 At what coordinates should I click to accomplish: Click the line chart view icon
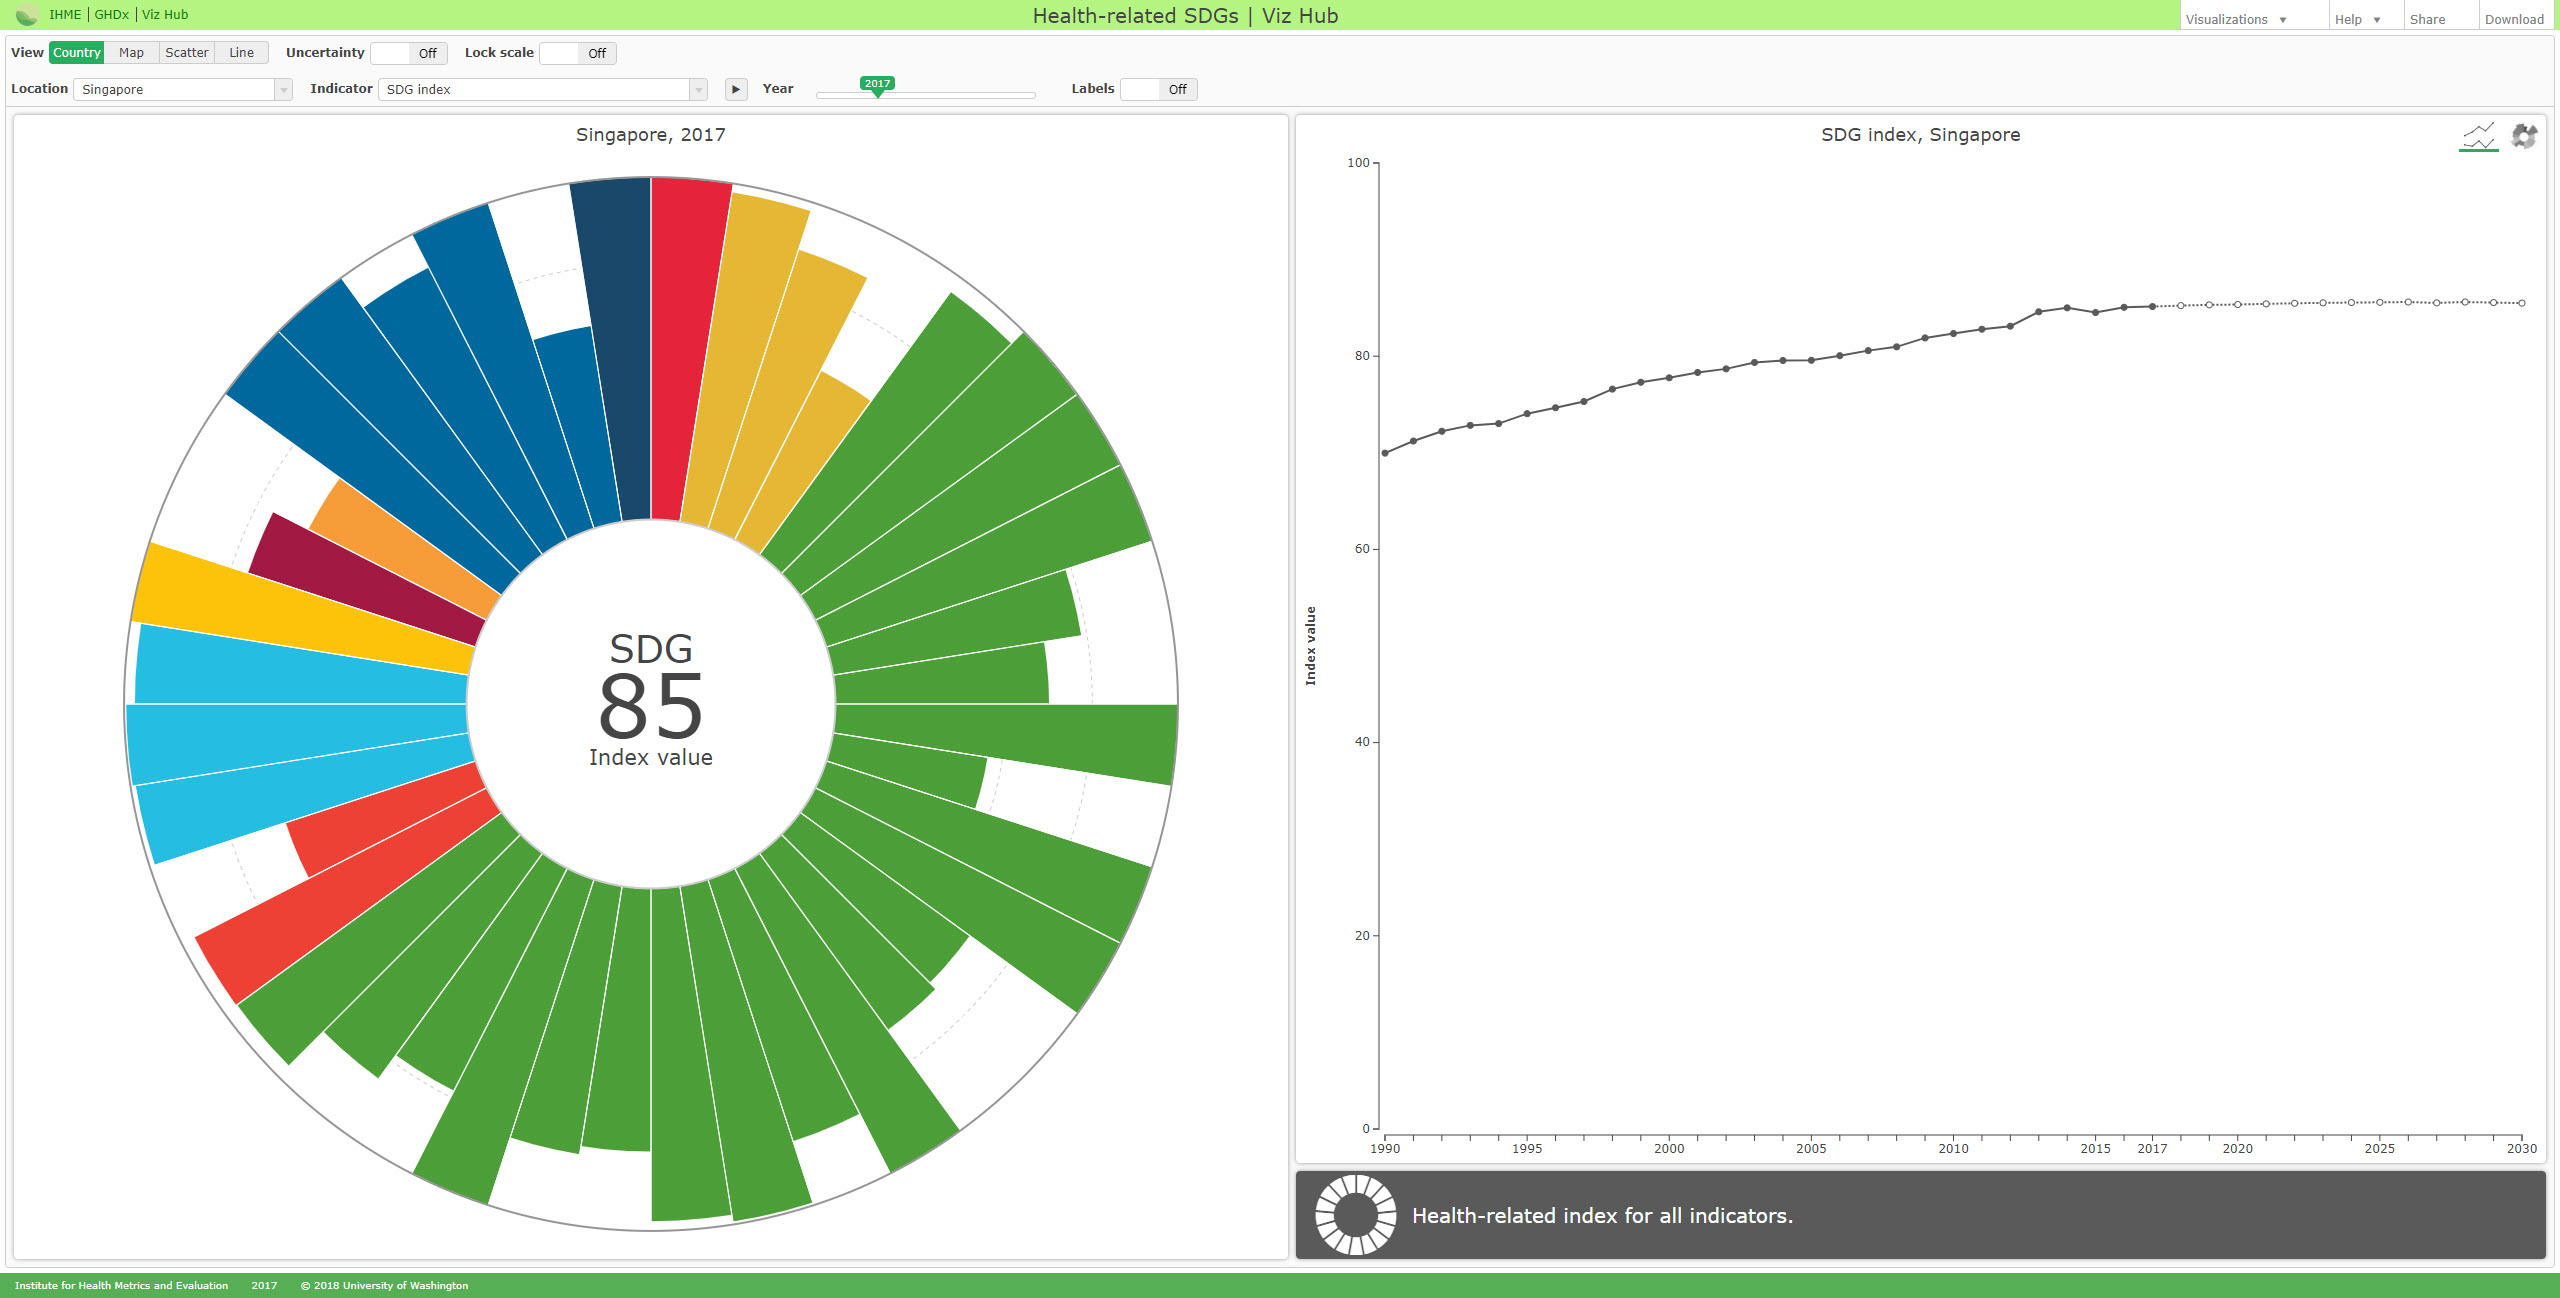coord(2478,136)
